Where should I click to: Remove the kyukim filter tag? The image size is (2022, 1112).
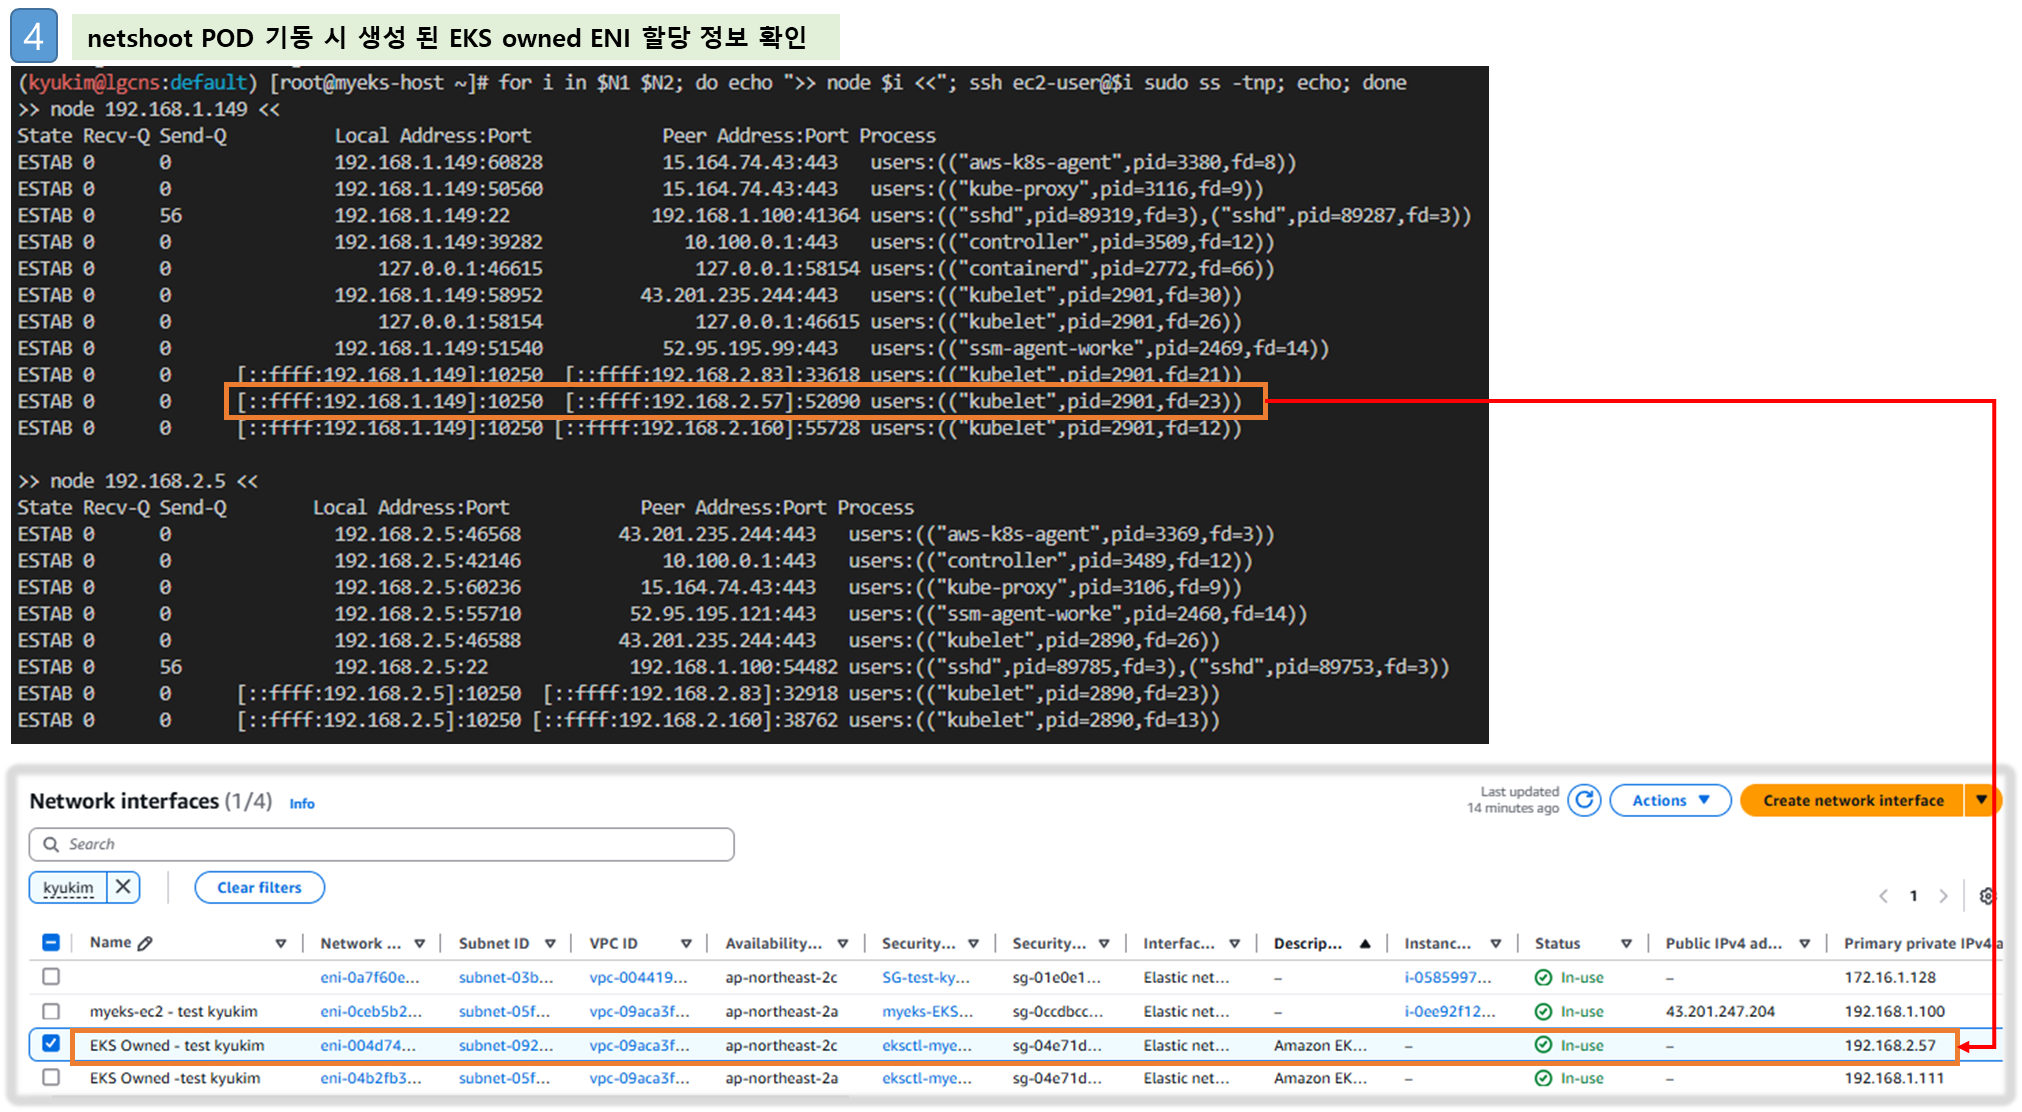click(x=123, y=886)
